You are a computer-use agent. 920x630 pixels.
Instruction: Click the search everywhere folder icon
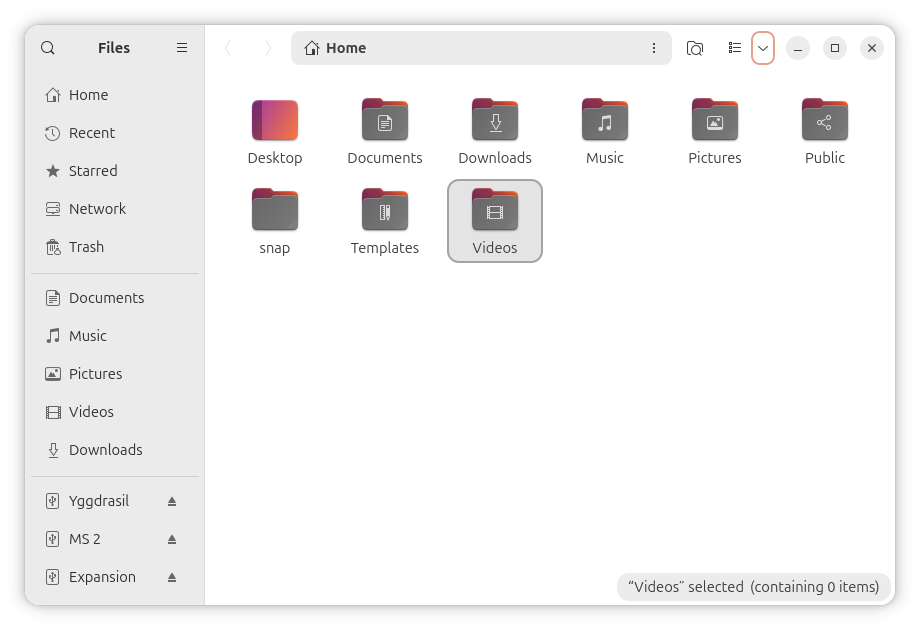click(695, 48)
